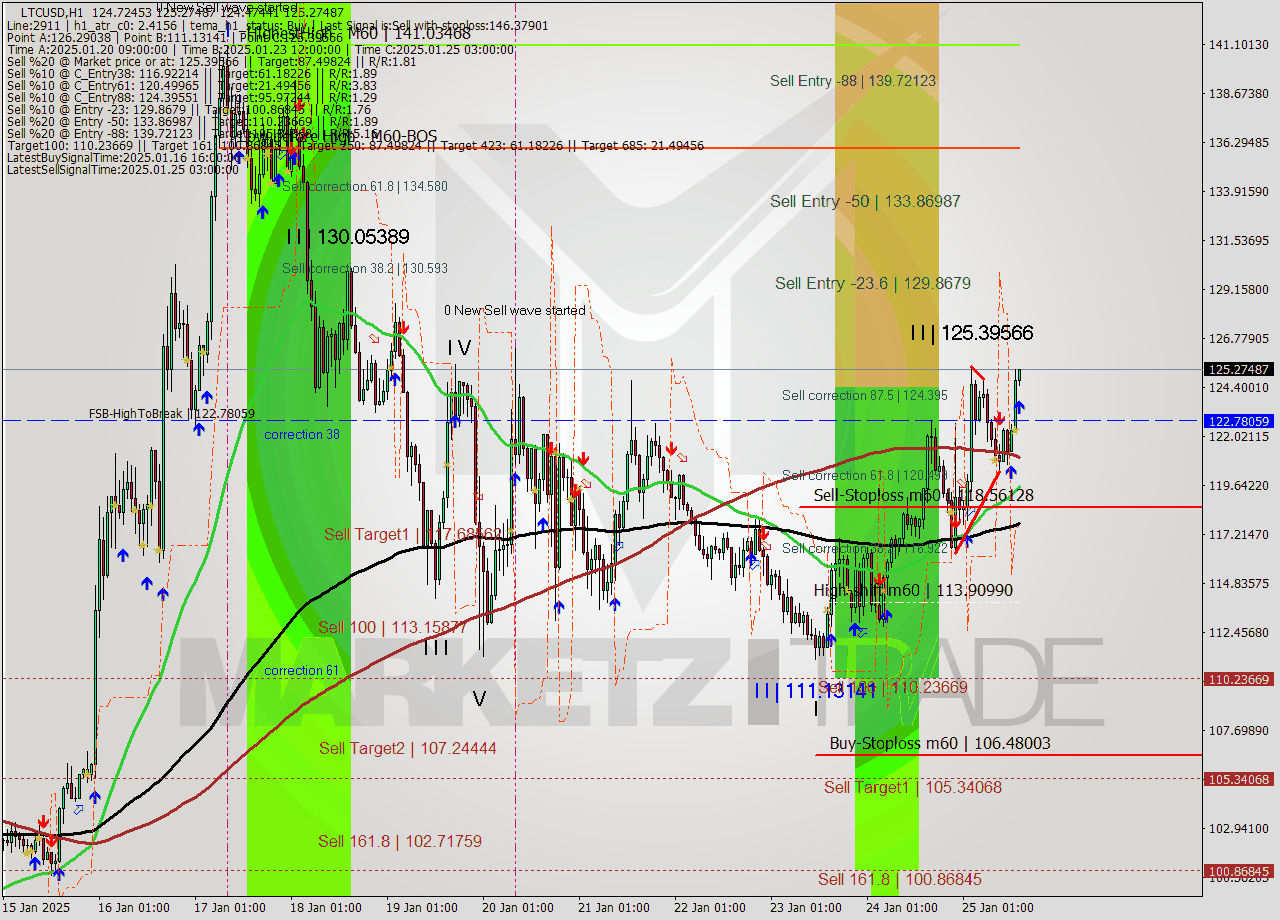Click the 'correction 61' blue label
The width and height of the screenshot is (1280, 920).
pos(301,671)
